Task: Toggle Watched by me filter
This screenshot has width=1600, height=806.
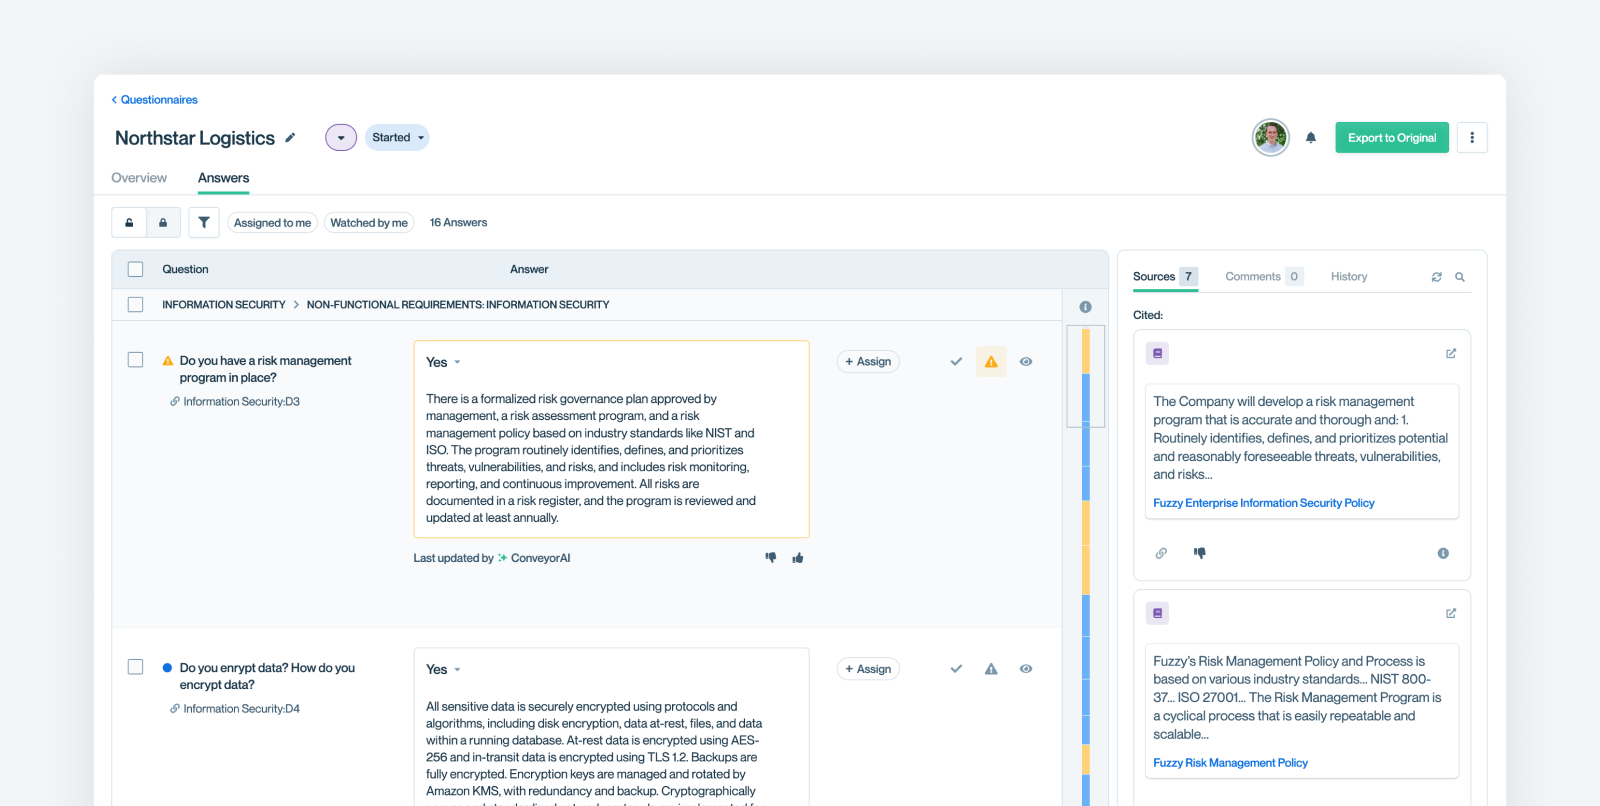Action: tap(369, 223)
